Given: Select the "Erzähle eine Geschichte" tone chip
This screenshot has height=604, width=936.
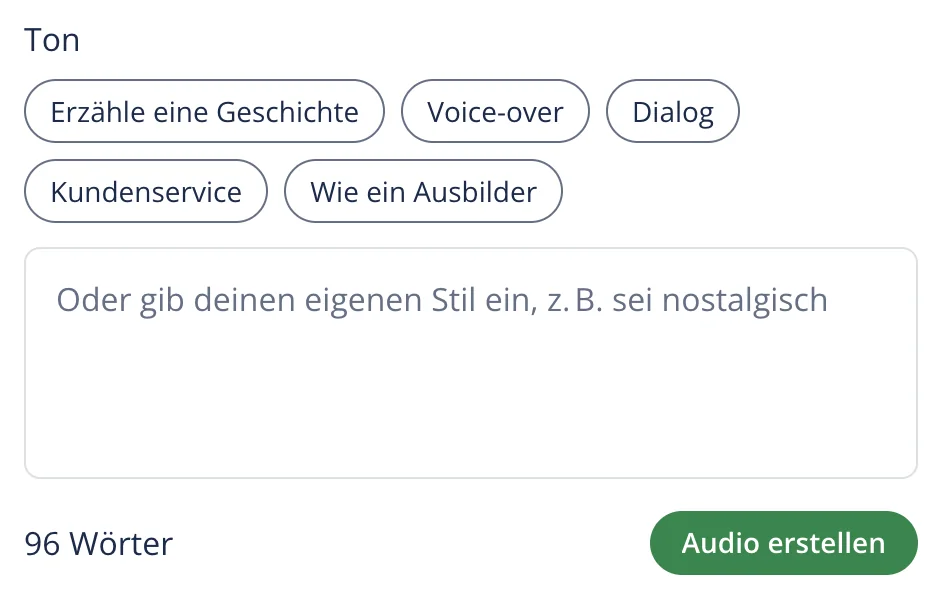Looking at the screenshot, I should point(204,111).
